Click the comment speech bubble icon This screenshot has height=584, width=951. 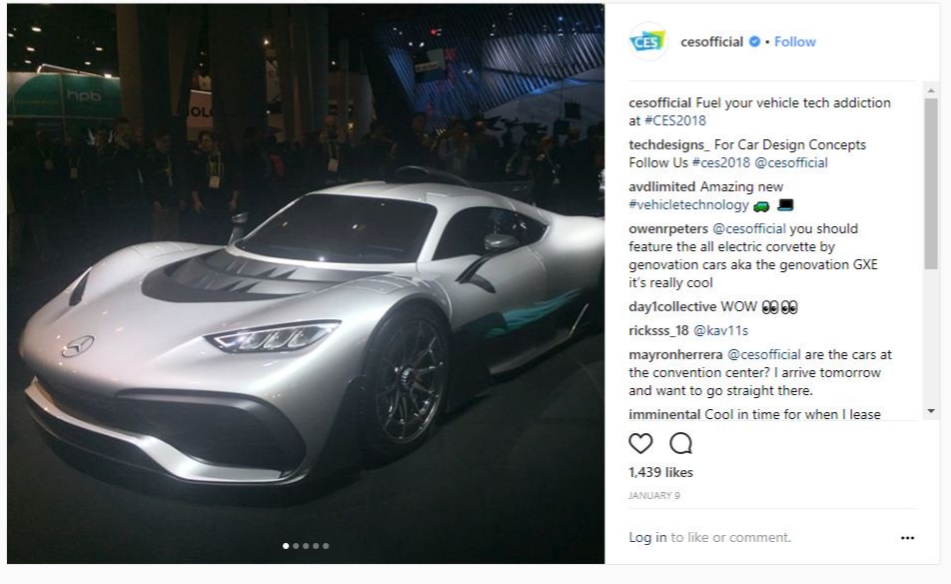point(680,444)
